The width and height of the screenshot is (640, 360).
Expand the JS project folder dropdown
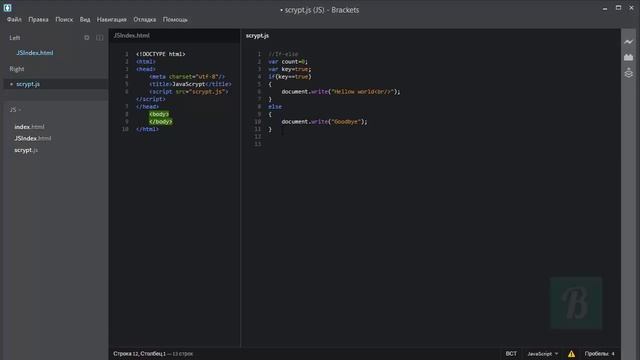(15, 110)
